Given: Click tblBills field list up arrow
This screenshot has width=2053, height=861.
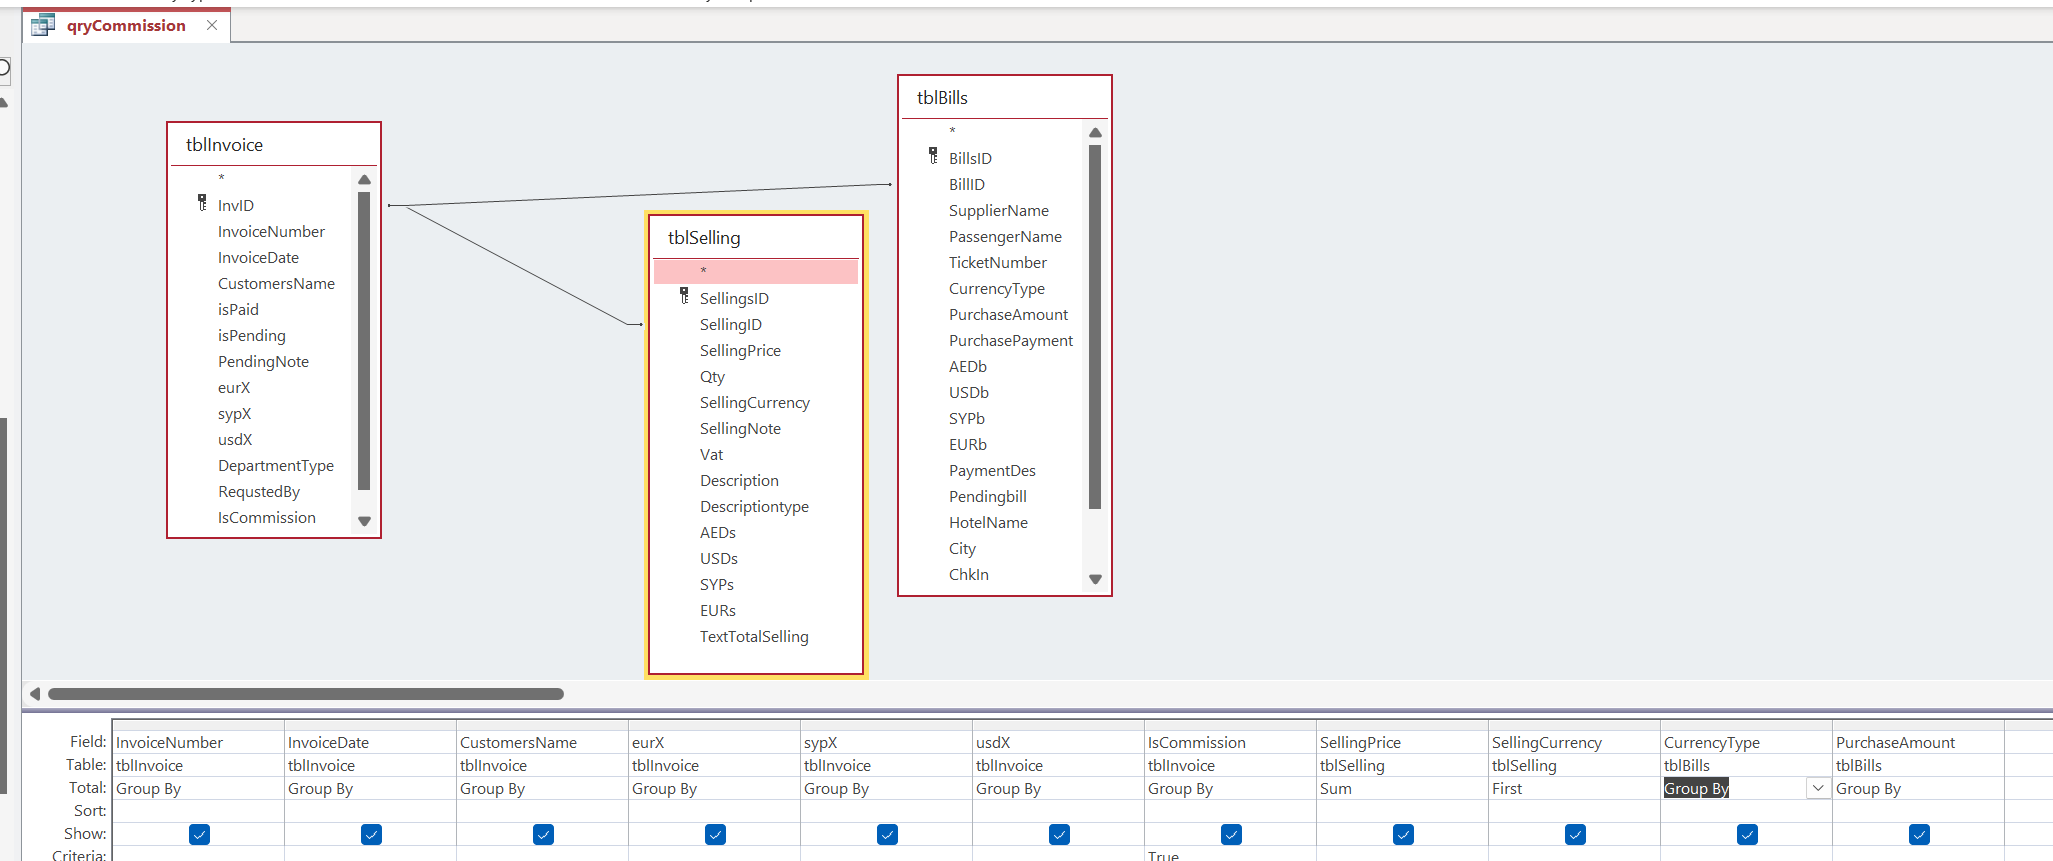Looking at the screenshot, I should pyautogui.click(x=1095, y=133).
